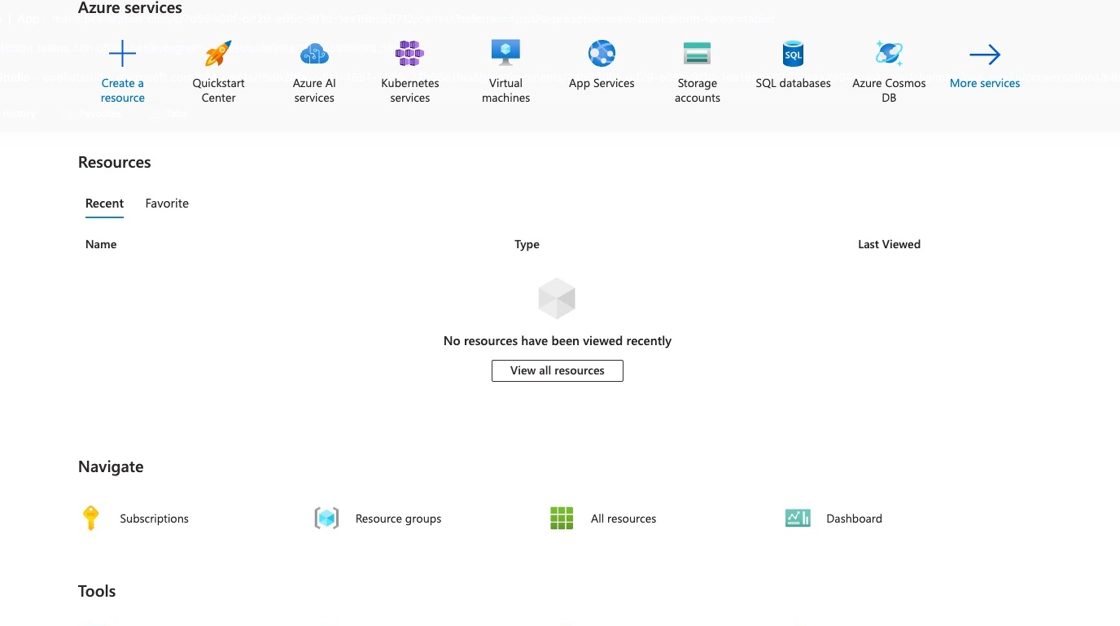Switch to the Favorite resources tab
The width and height of the screenshot is (1120, 626).
tap(166, 203)
